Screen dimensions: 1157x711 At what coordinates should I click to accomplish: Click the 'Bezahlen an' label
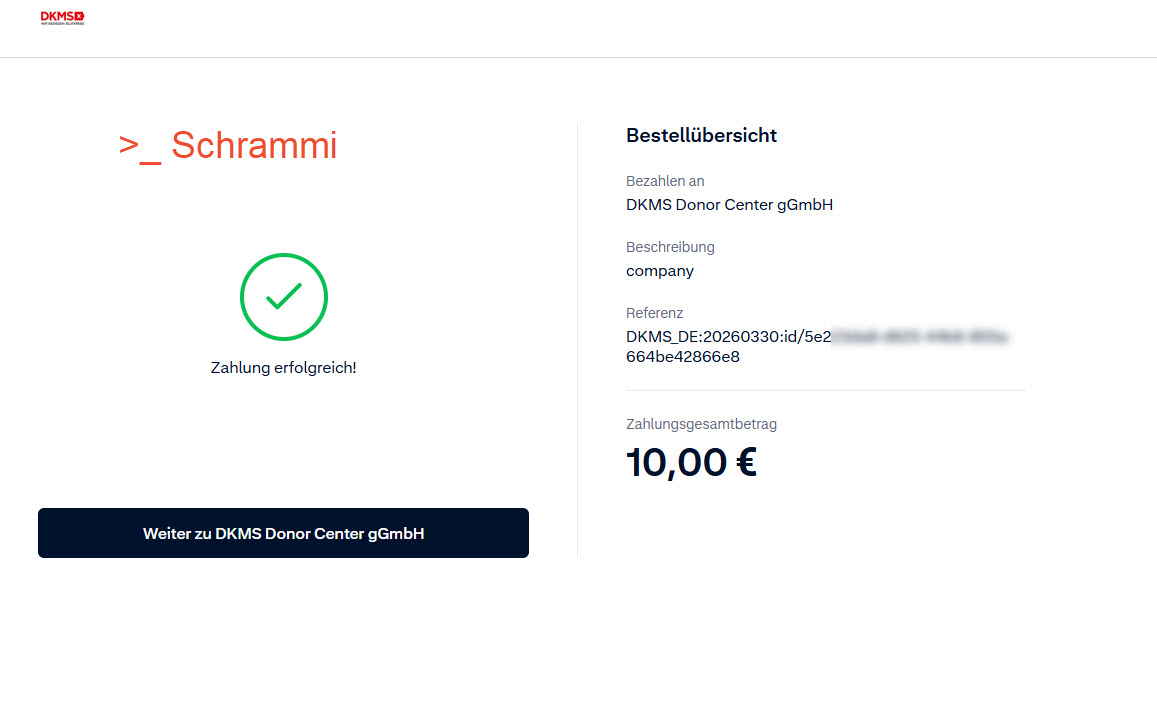pyautogui.click(x=665, y=181)
